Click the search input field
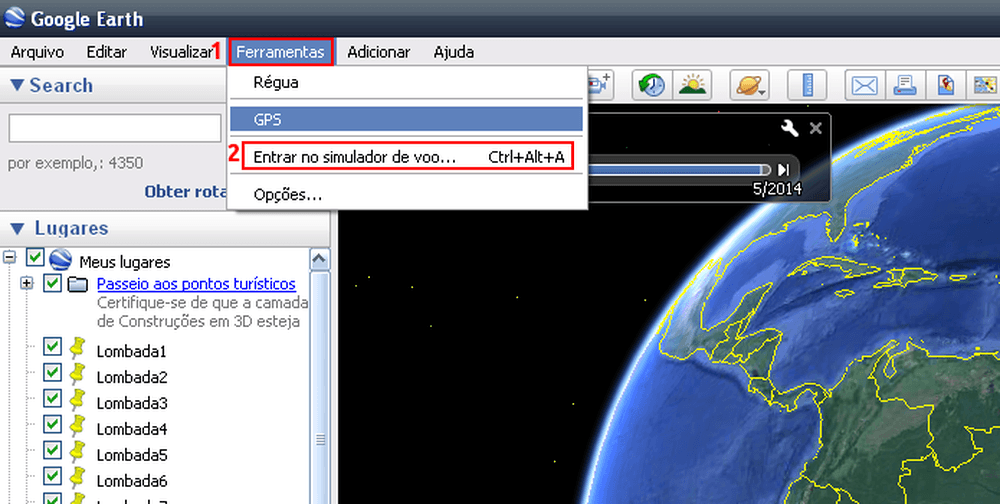Image resolution: width=1000 pixels, height=504 pixels. pyautogui.click(x=115, y=129)
